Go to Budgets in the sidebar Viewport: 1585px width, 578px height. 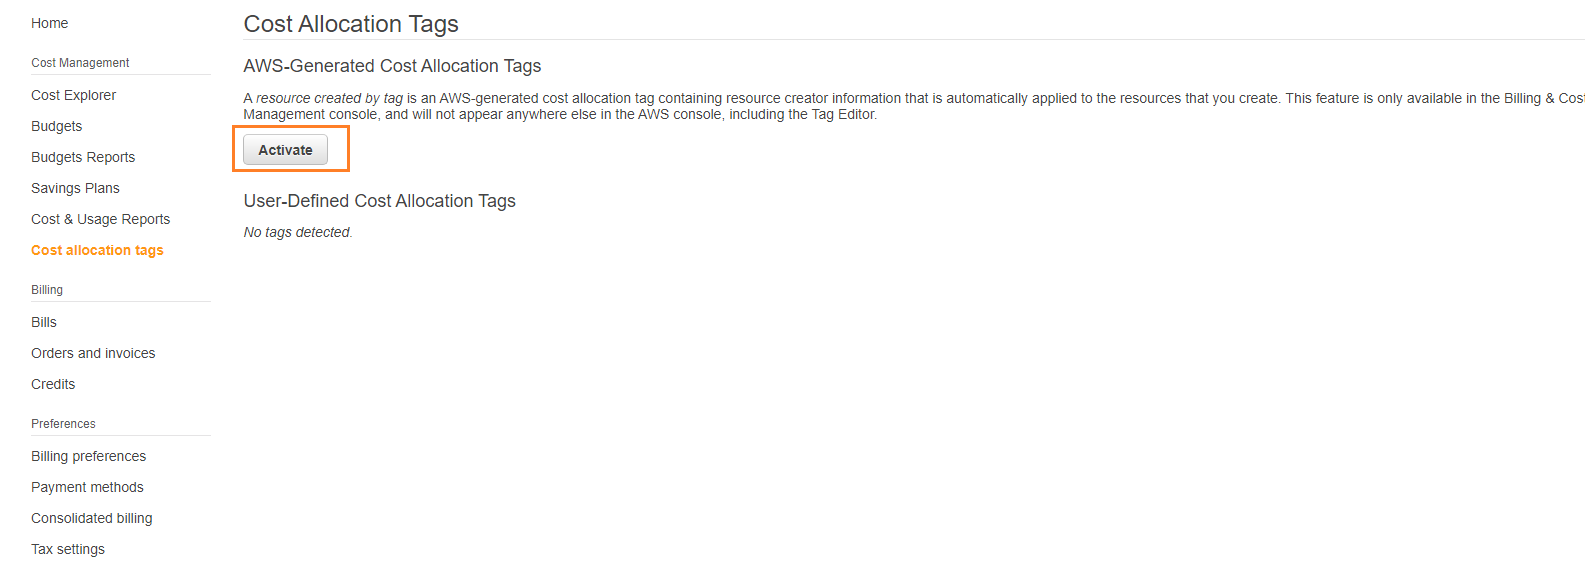56,126
